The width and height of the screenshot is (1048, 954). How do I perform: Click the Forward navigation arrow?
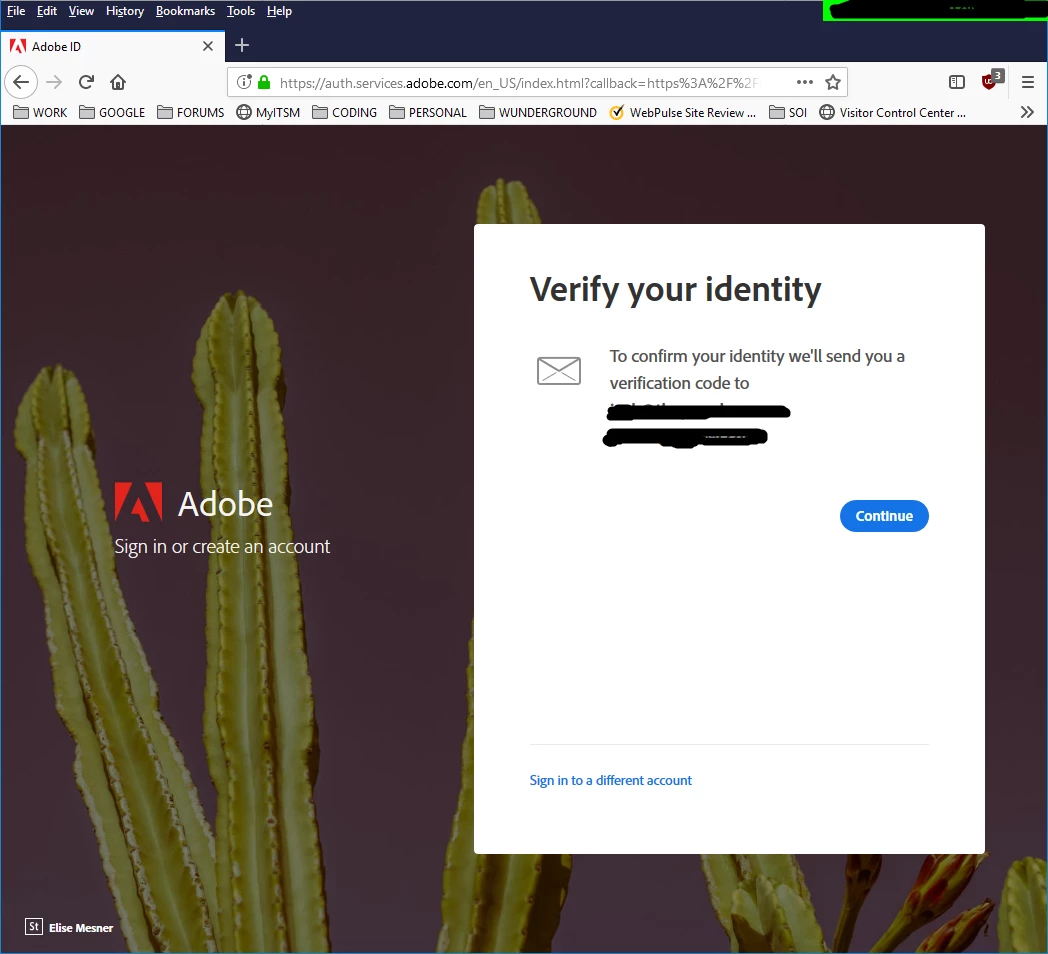point(54,82)
